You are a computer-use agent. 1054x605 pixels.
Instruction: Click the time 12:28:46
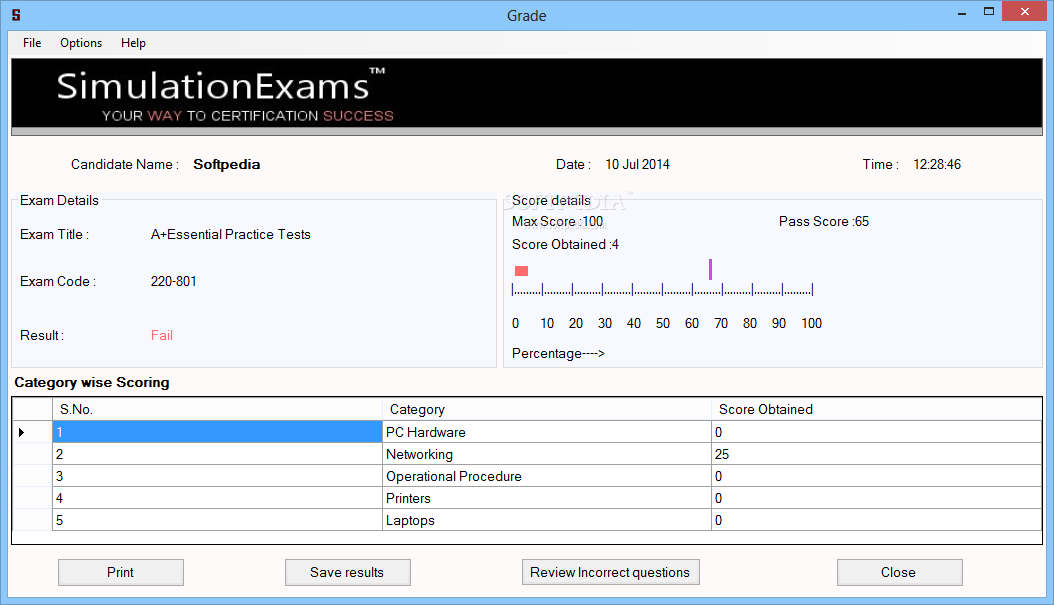coord(937,165)
